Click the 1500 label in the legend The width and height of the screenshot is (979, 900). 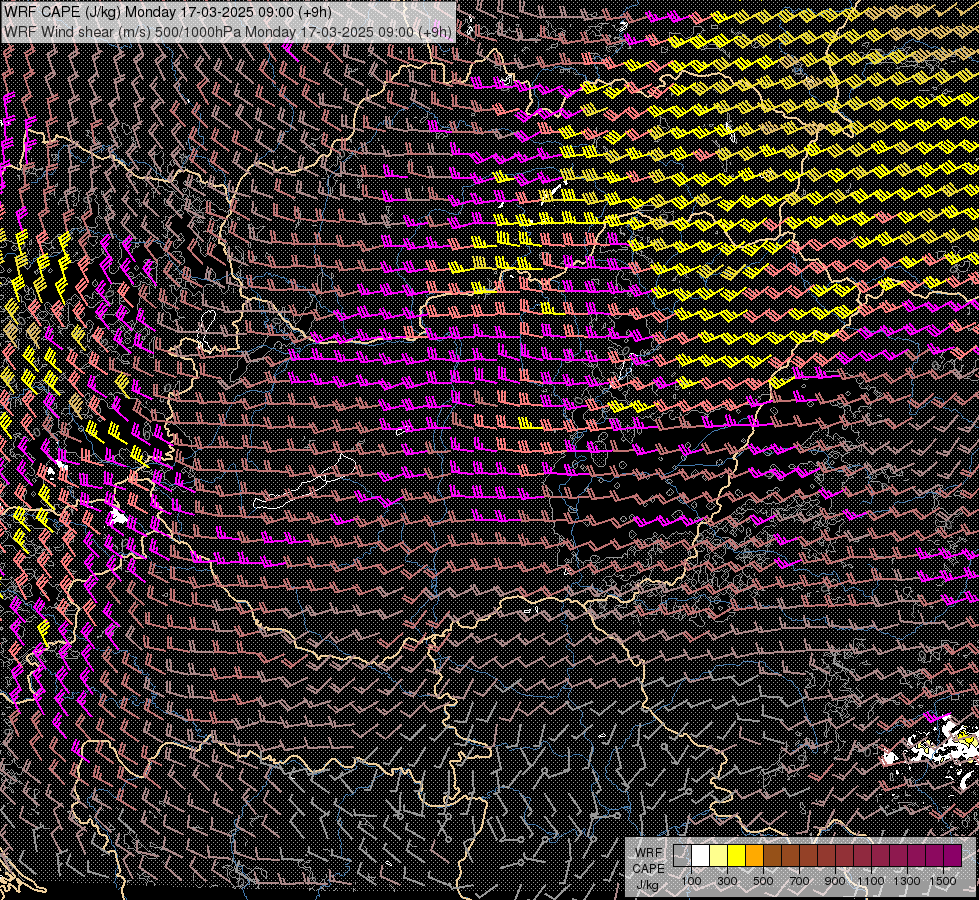[x=943, y=881]
